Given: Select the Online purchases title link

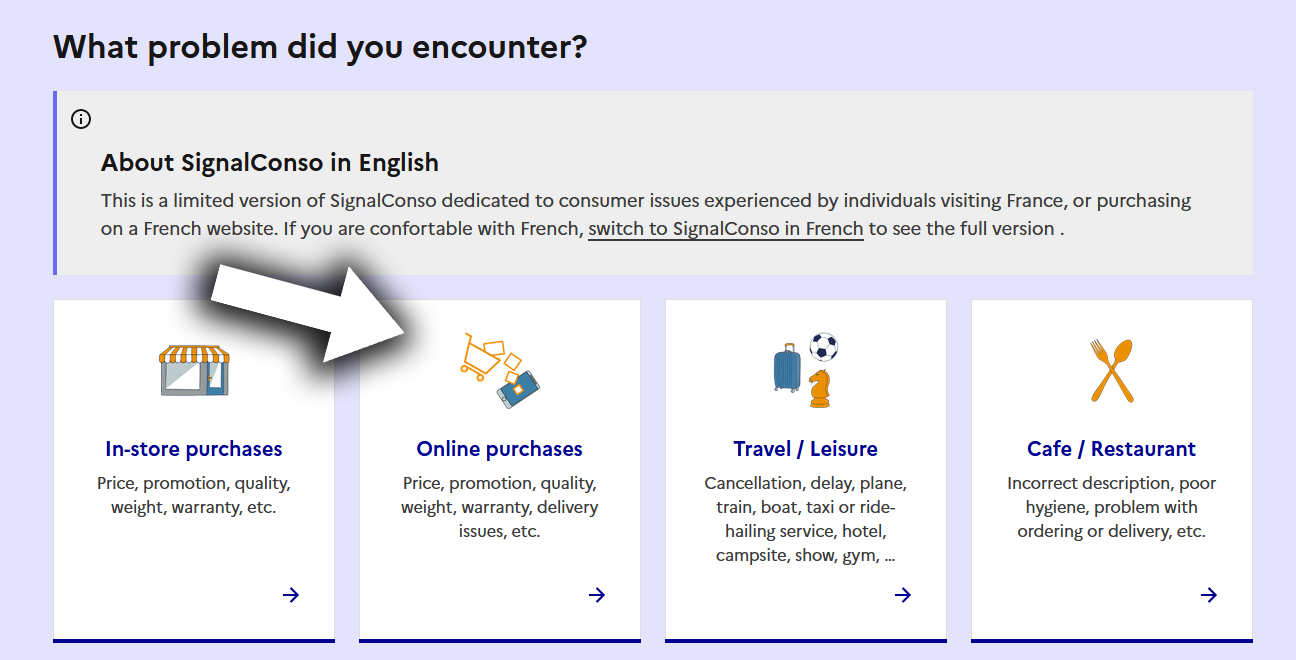Looking at the screenshot, I should tap(500, 449).
